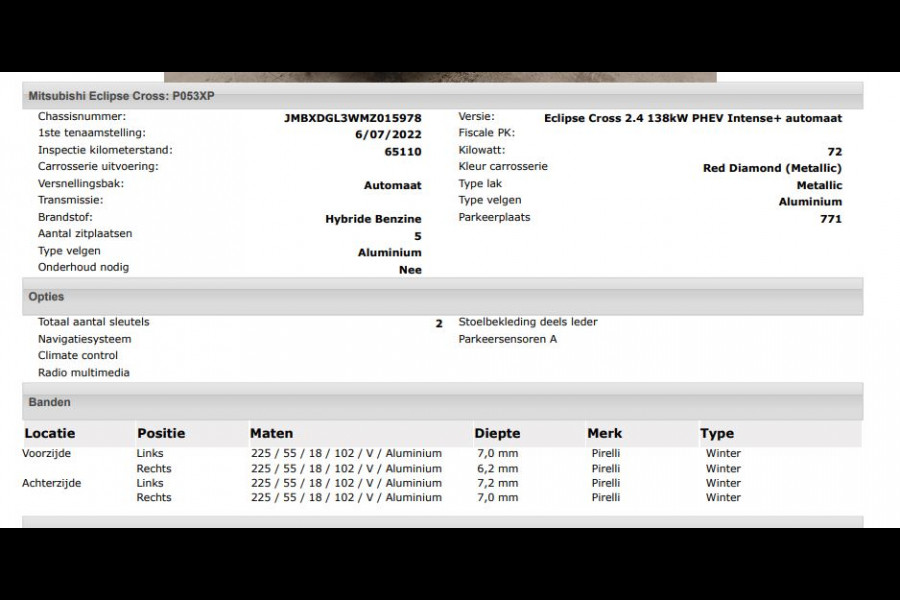Collapse the Opties section header
This screenshot has width=900, height=600.
(x=47, y=297)
